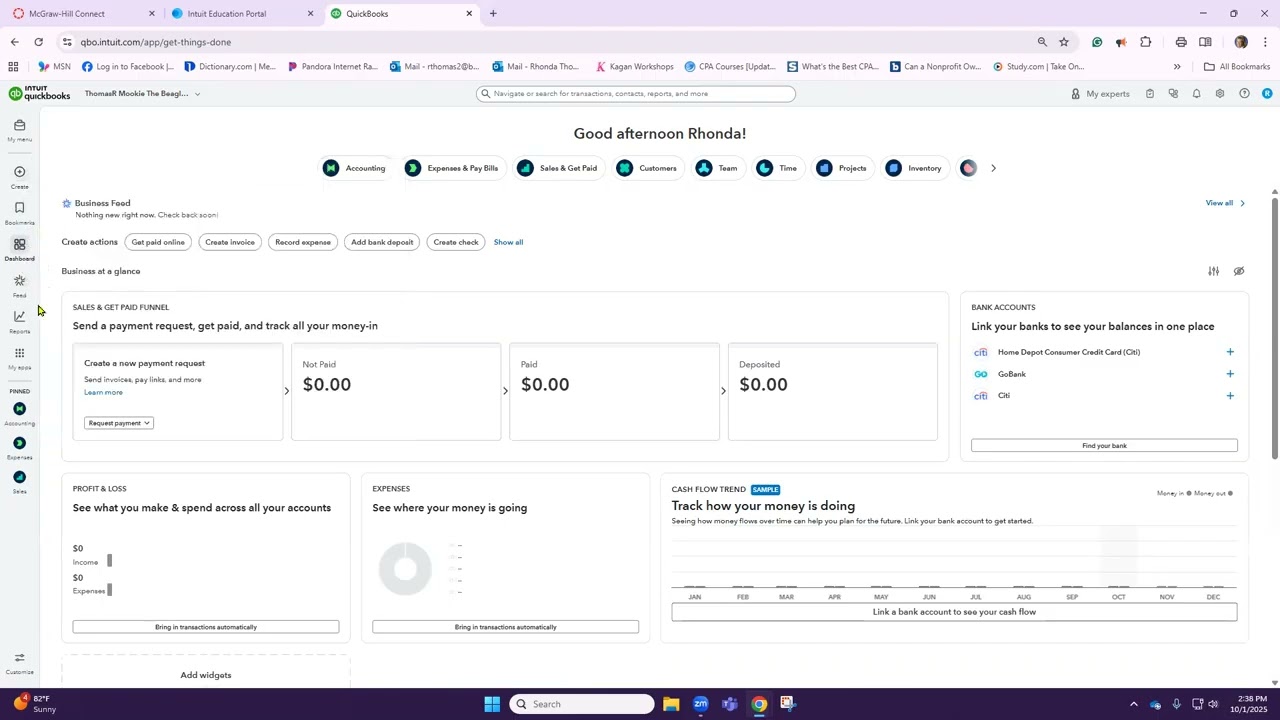Screen dimensions: 1280x720
Task: Click Get paid online action
Action: [x=158, y=242]
